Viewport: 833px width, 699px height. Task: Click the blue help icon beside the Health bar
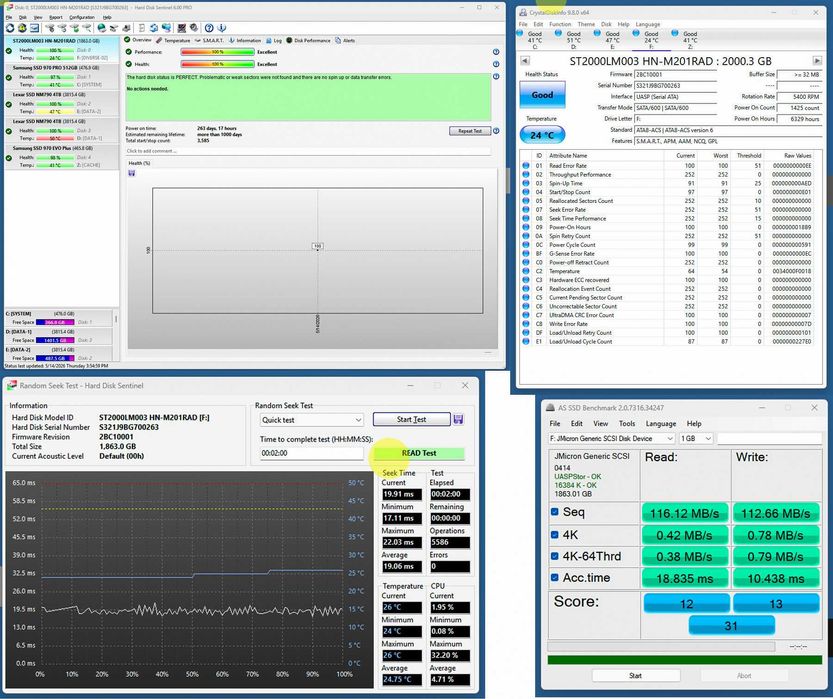(x=496, y=64)
